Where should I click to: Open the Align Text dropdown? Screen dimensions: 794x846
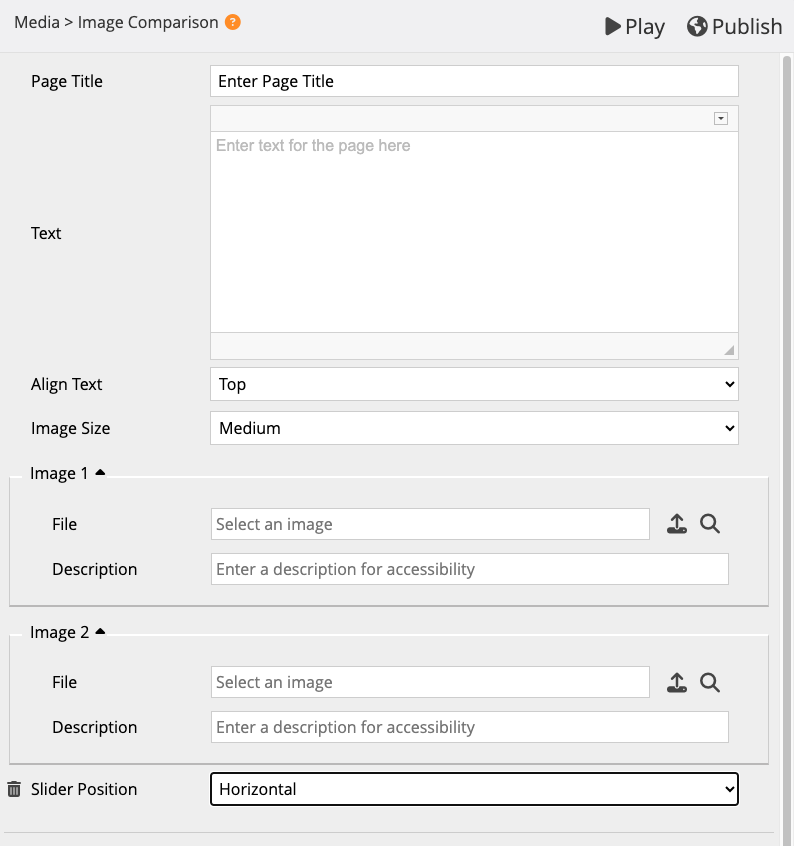(474, 384)
